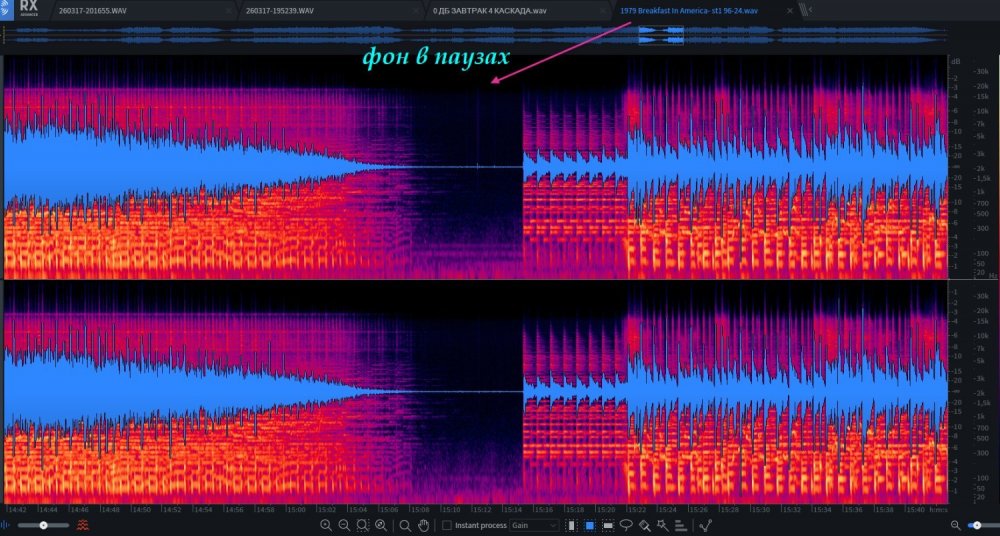
Task: Select the Frequency selection tool
Action: point(607,525)
